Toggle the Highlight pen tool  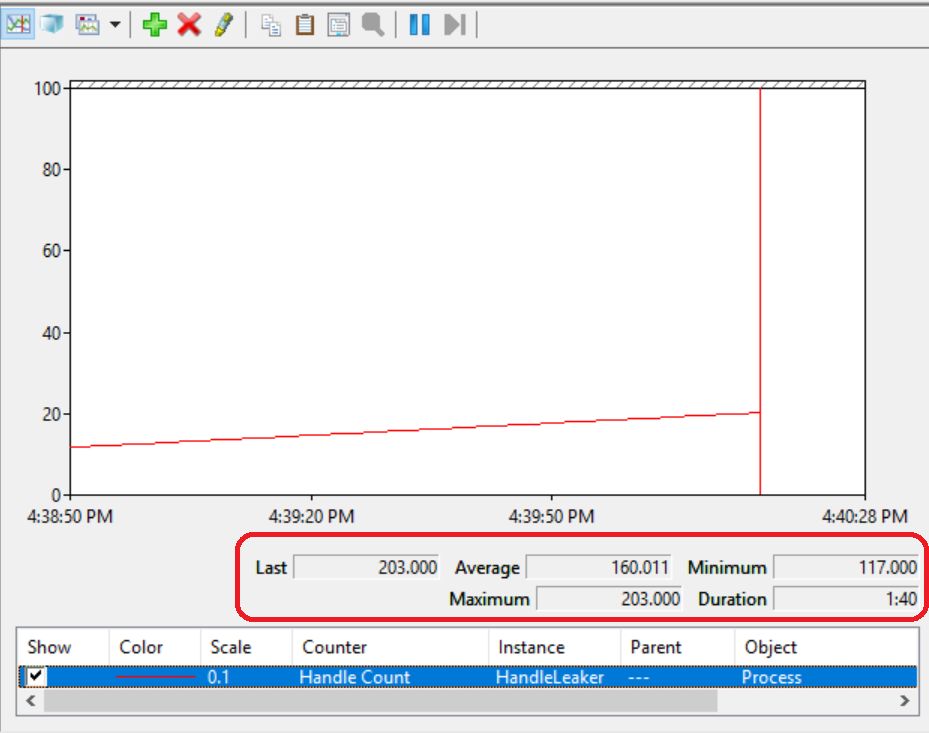pyautogui.click(x=224, y=24)
